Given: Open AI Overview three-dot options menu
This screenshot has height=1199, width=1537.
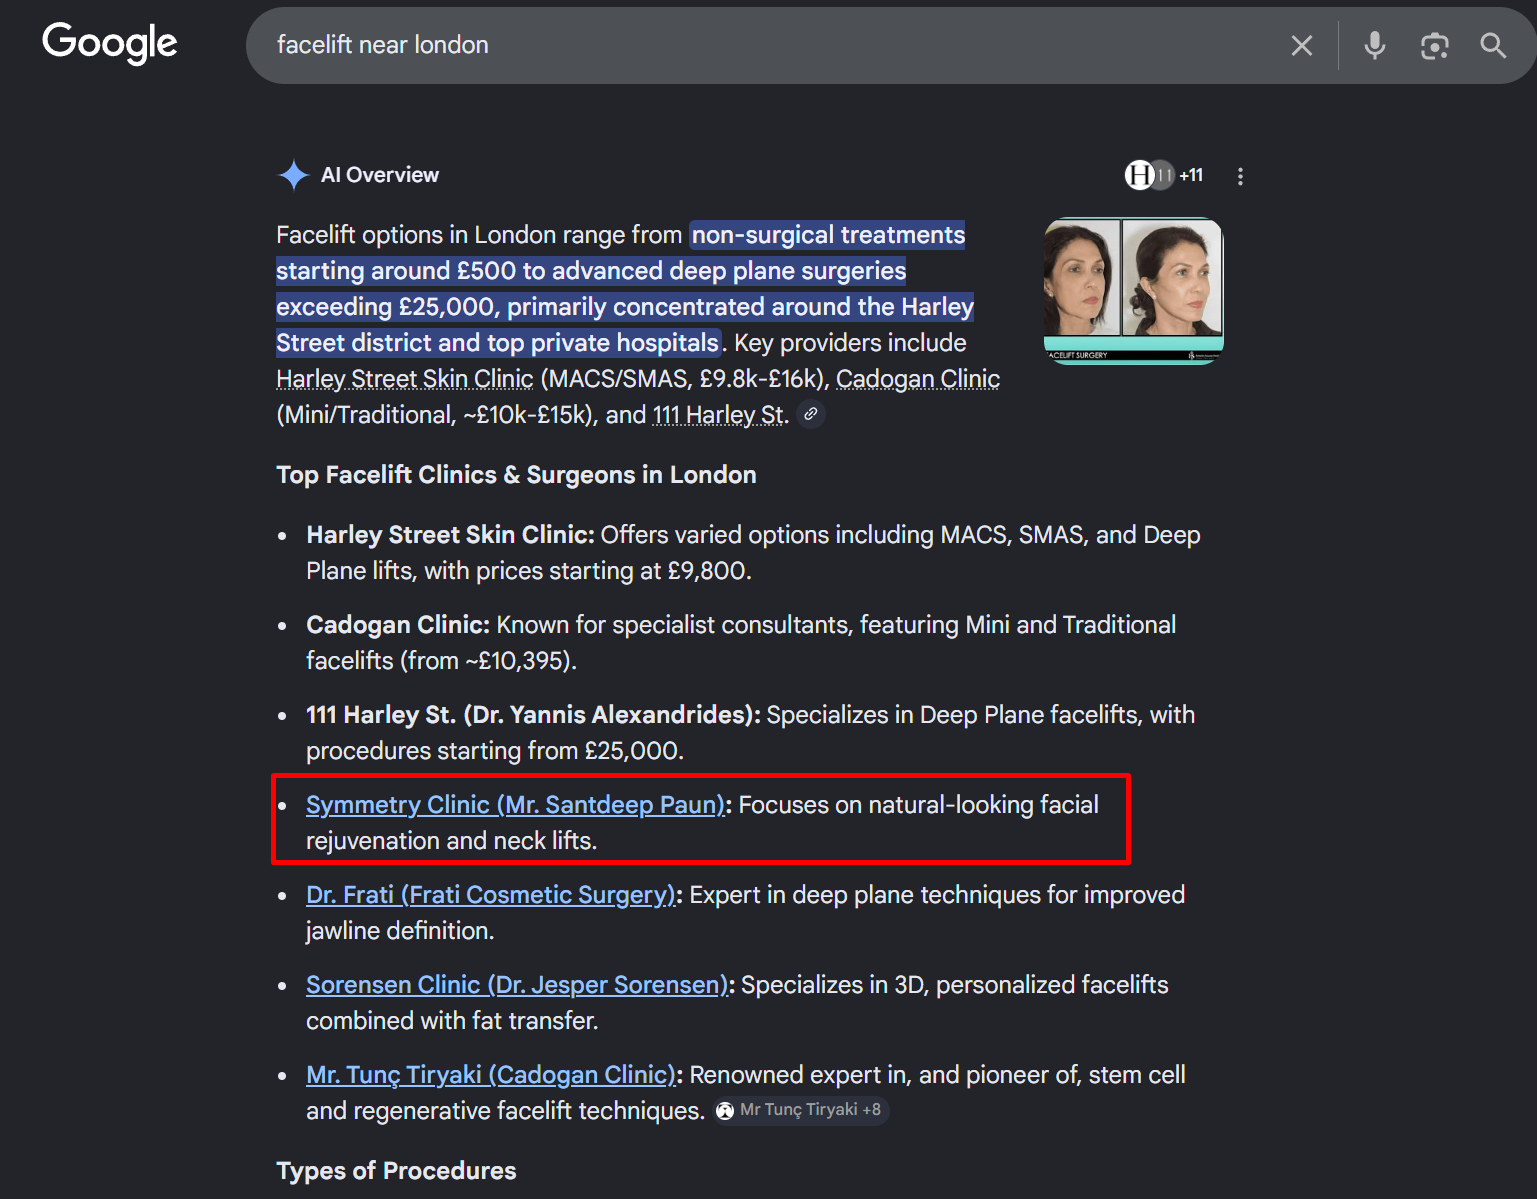Looking at the screenshot, I should [x=1240, y=176].
